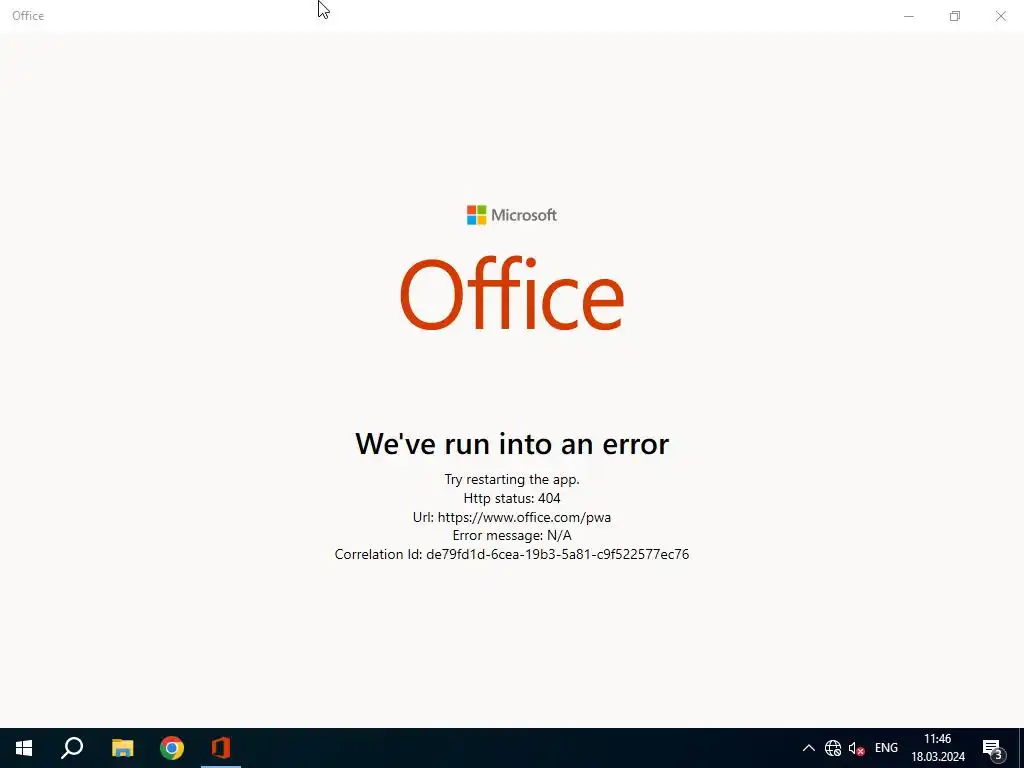
Task: Click the "We've run into an error" heading
Action: pos(512,444)
